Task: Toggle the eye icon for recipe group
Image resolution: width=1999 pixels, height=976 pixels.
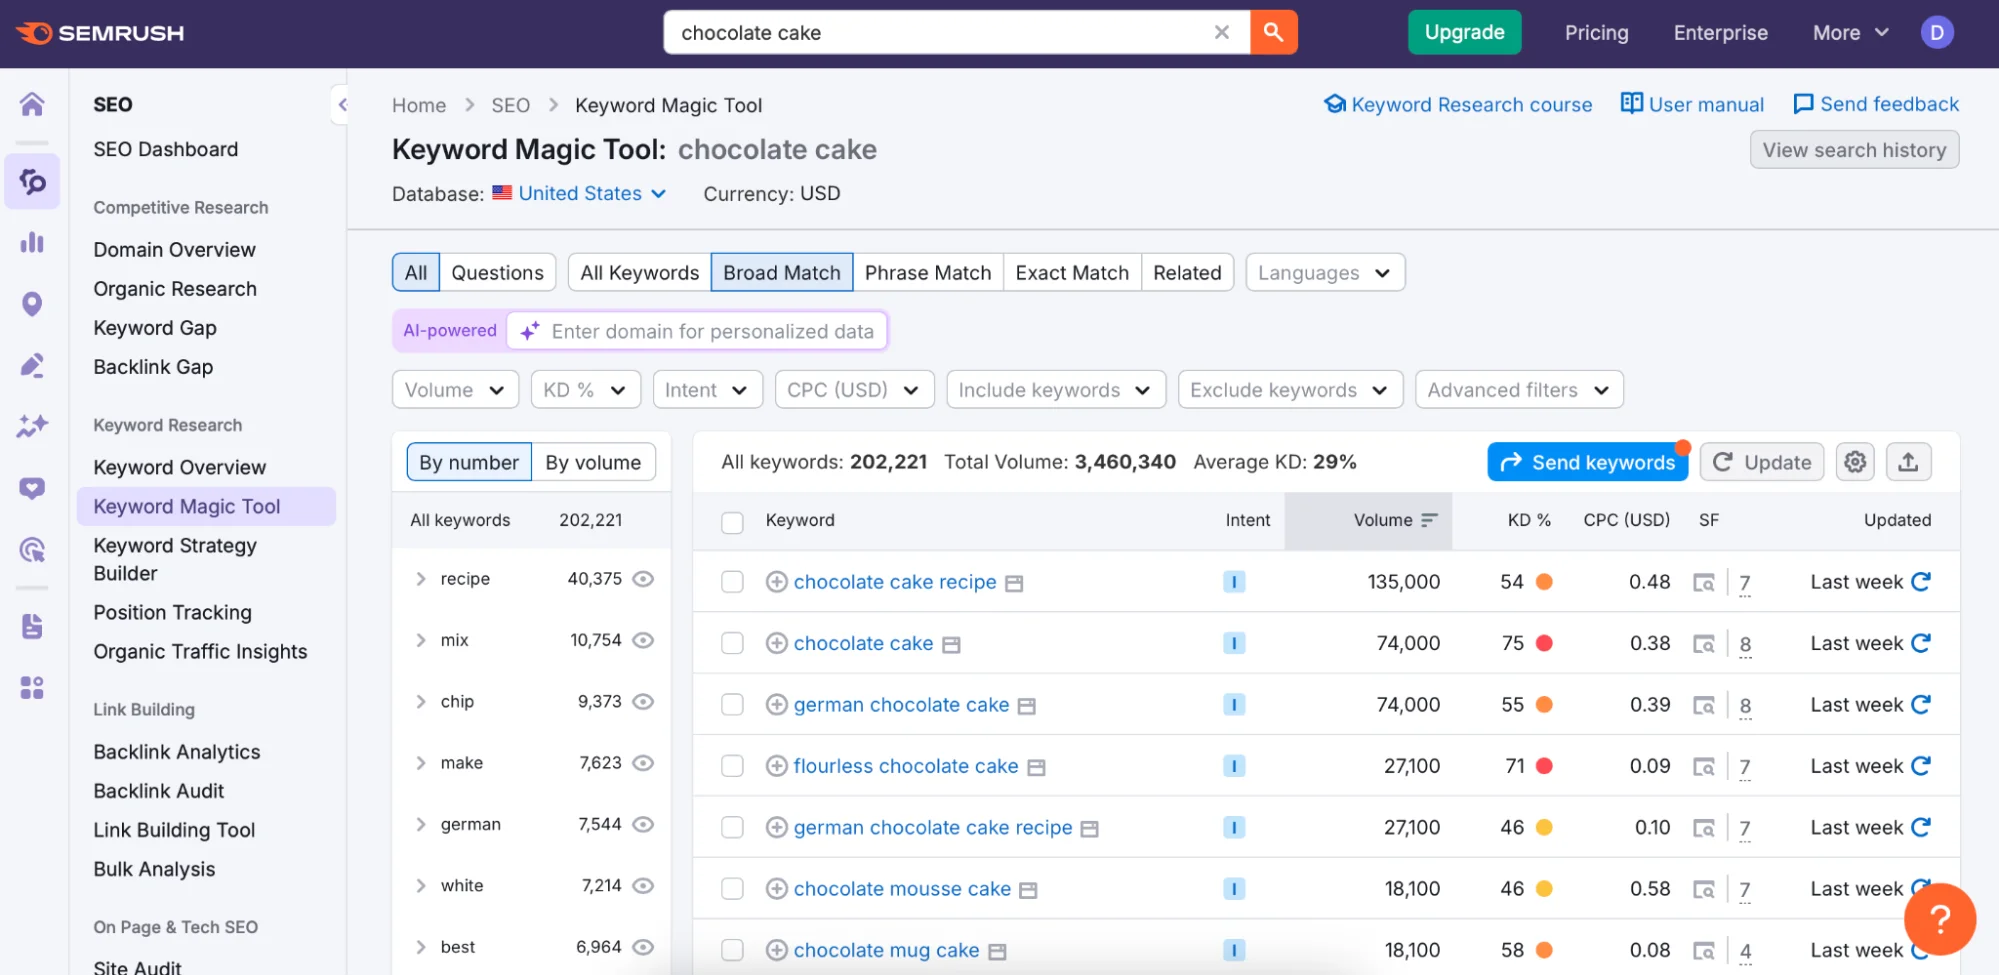Action: [643, 579]
